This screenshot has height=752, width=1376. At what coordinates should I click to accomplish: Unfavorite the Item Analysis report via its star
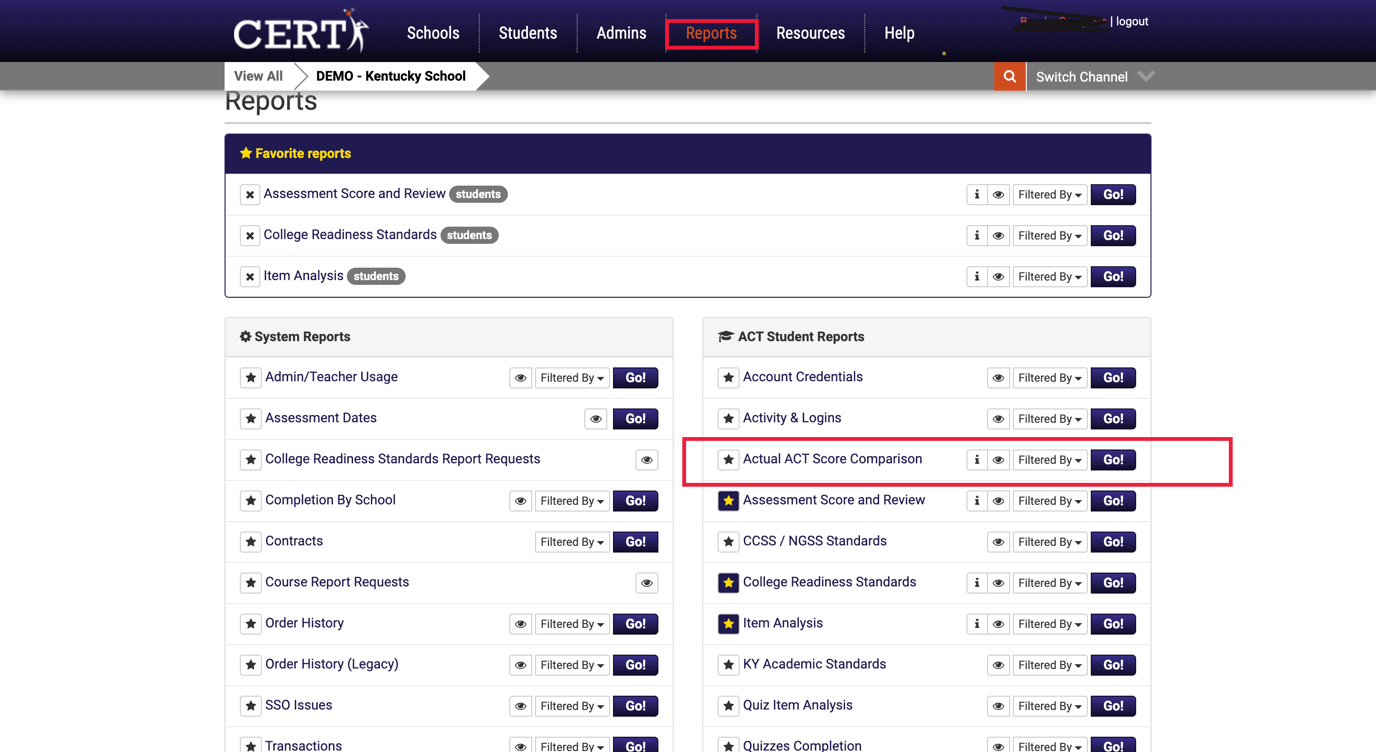[x=729, y=623]
